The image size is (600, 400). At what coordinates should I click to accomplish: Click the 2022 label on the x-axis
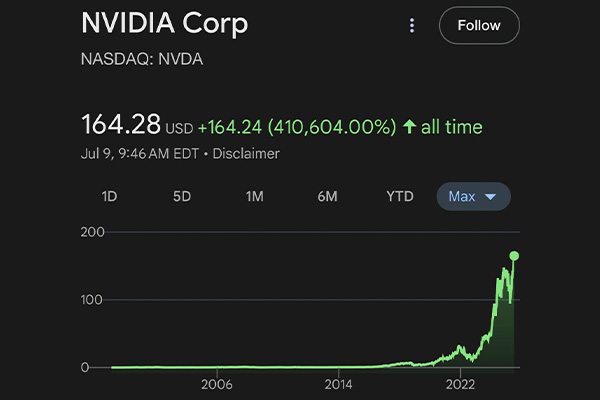click(x=460, y=384)
